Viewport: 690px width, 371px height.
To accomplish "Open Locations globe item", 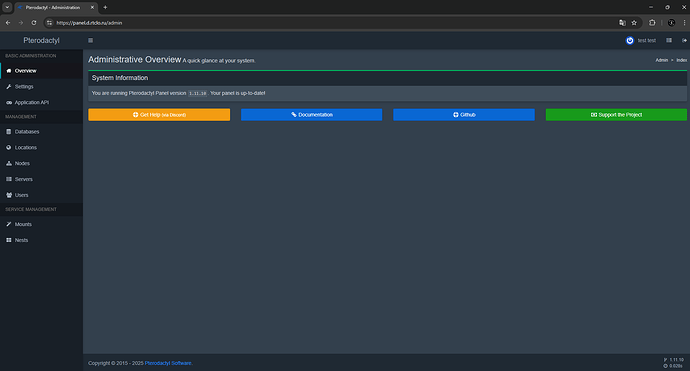I will (x=41, y=147).
